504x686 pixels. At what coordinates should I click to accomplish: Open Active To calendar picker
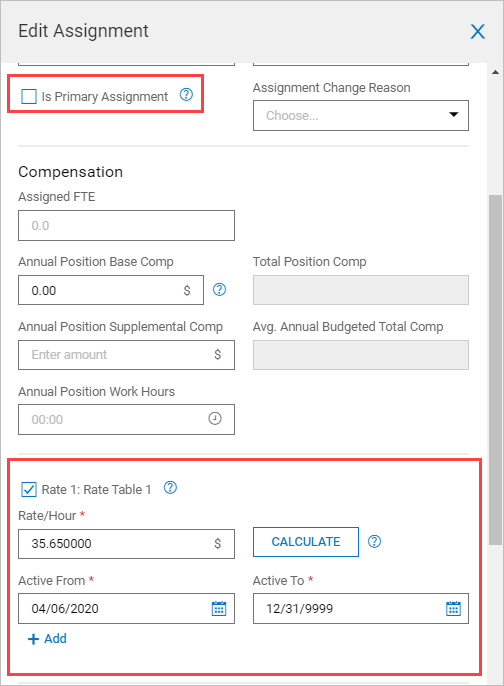pos(453,609)
